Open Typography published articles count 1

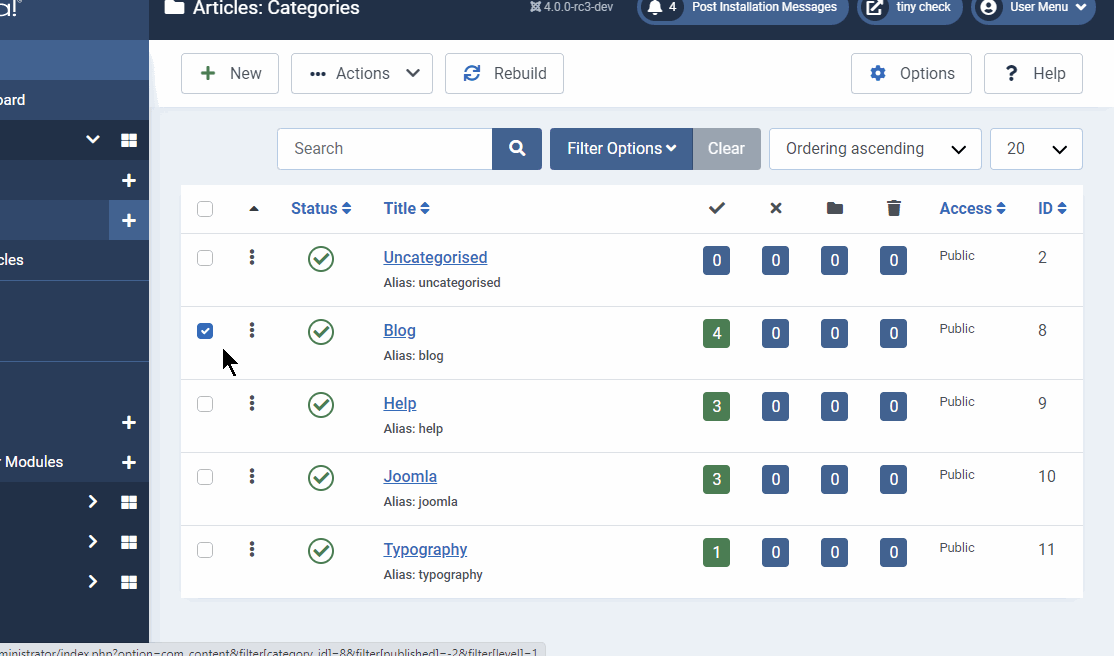(x=716, y=552)
